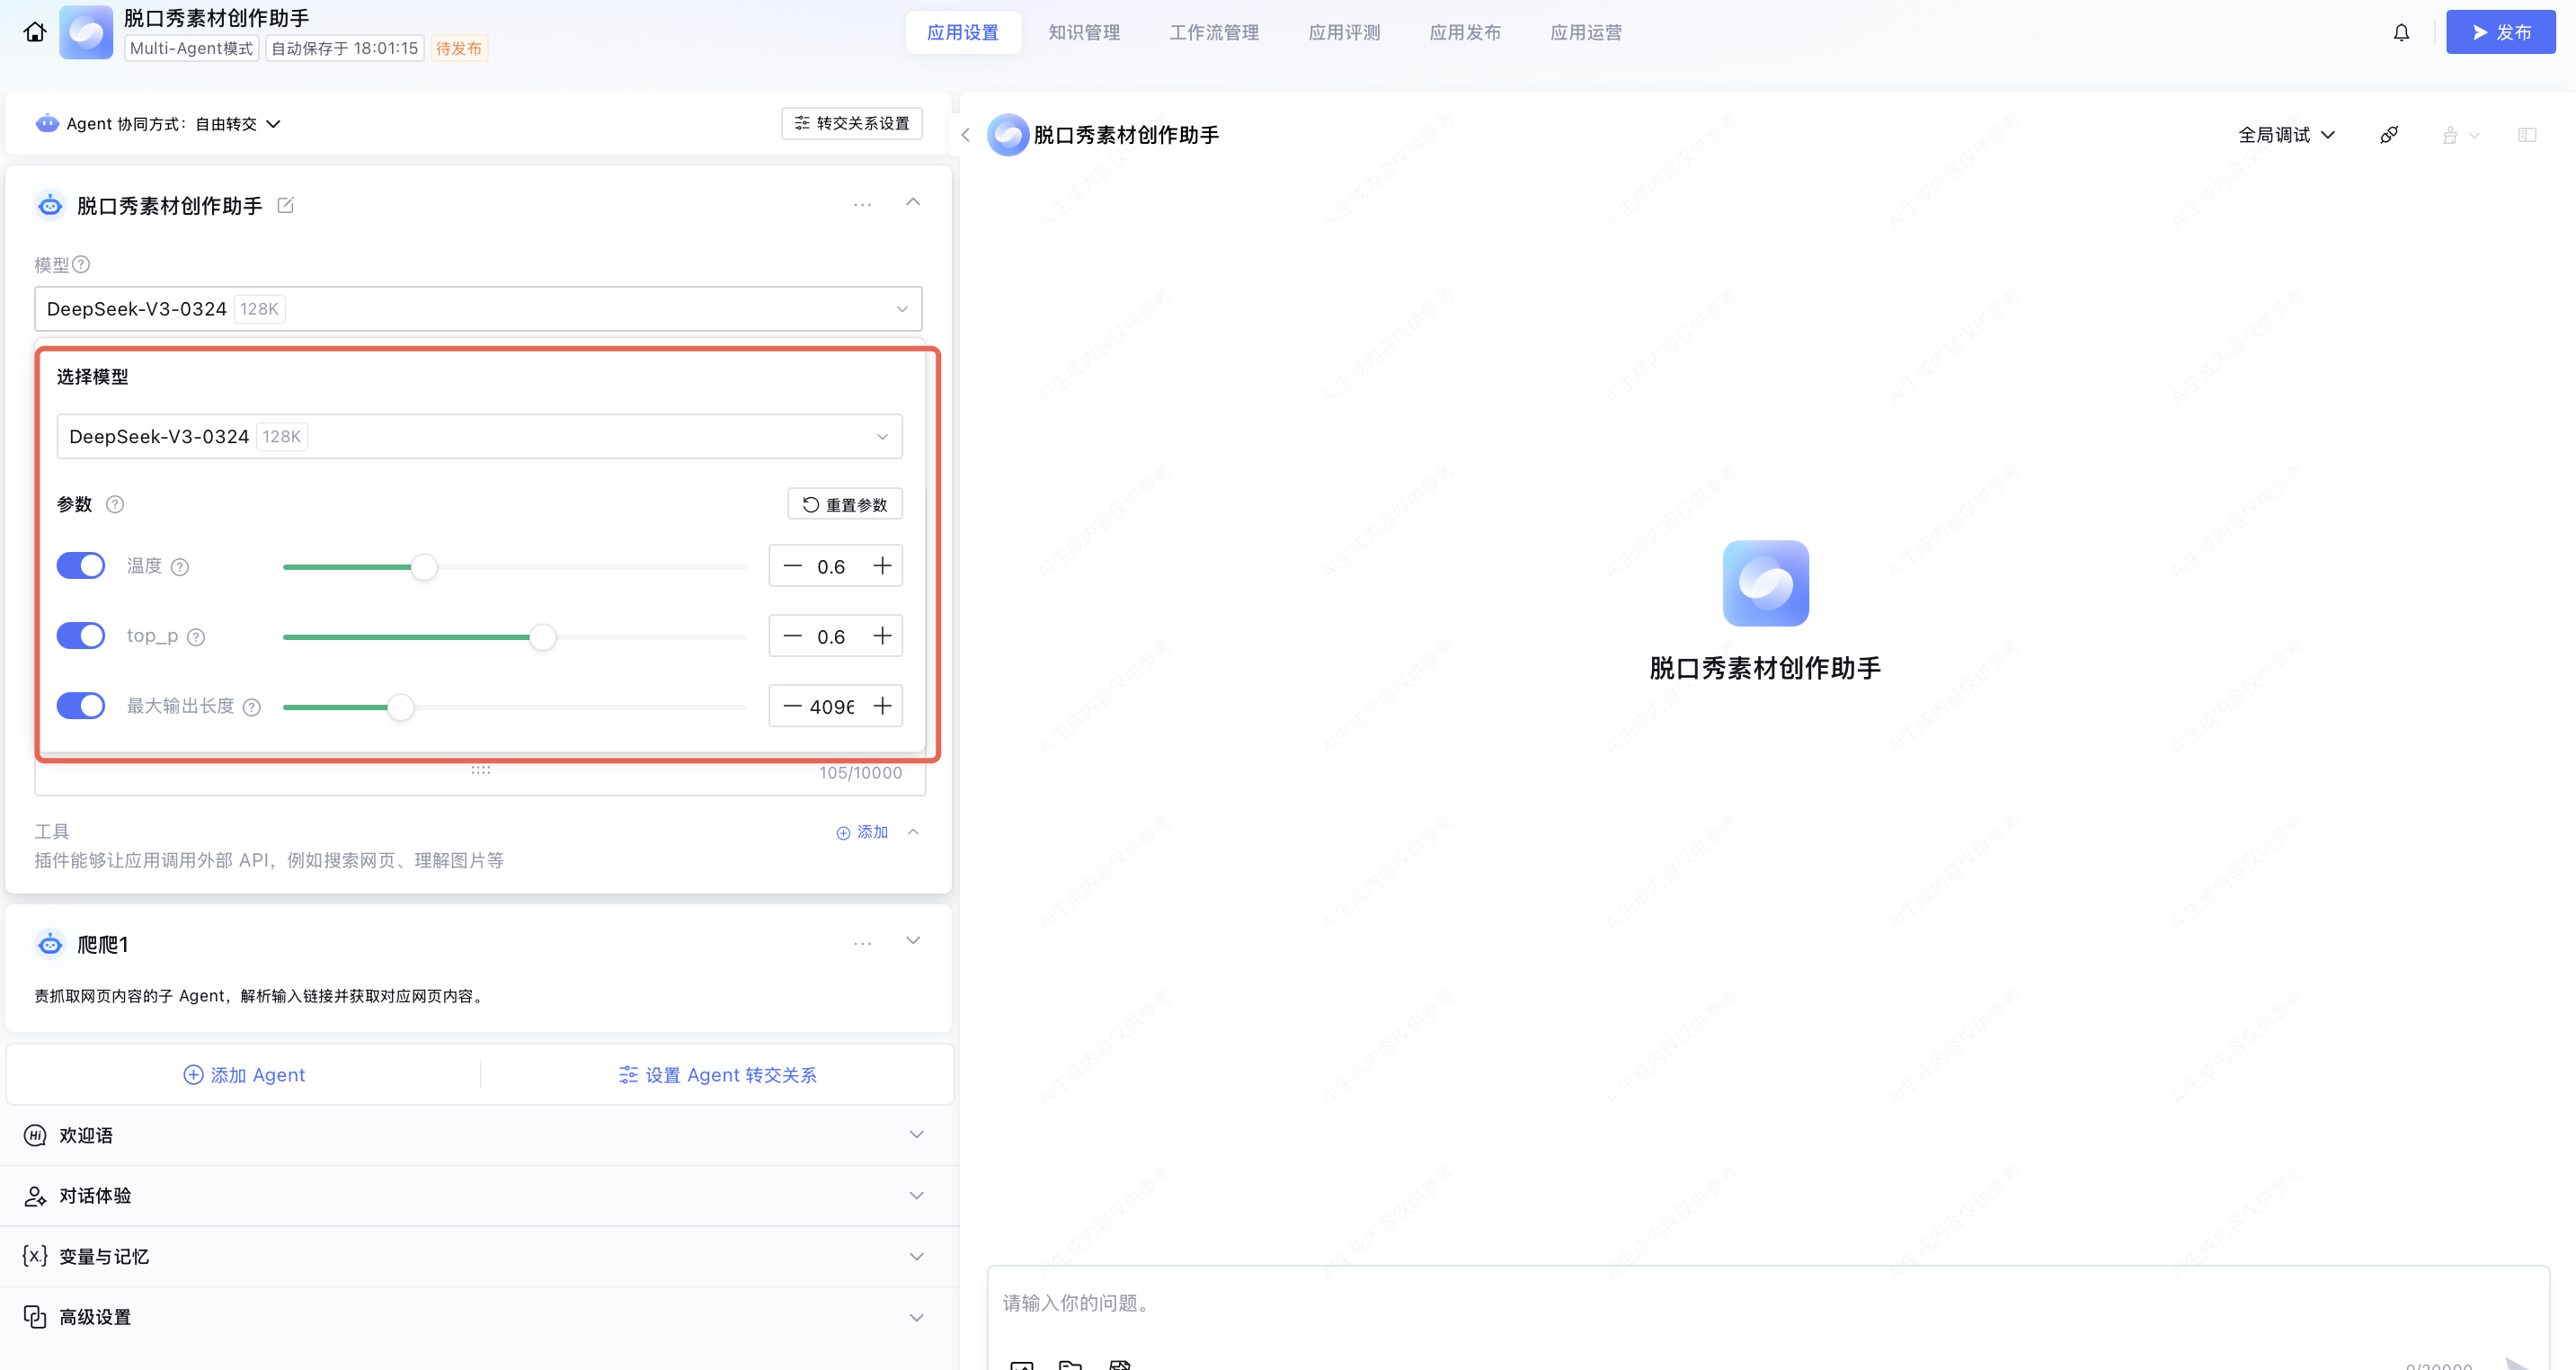Image resolution: width=2576 pixels, height=1370 pixels.
Task: Click the top_p slider handle
Action: 542,637
